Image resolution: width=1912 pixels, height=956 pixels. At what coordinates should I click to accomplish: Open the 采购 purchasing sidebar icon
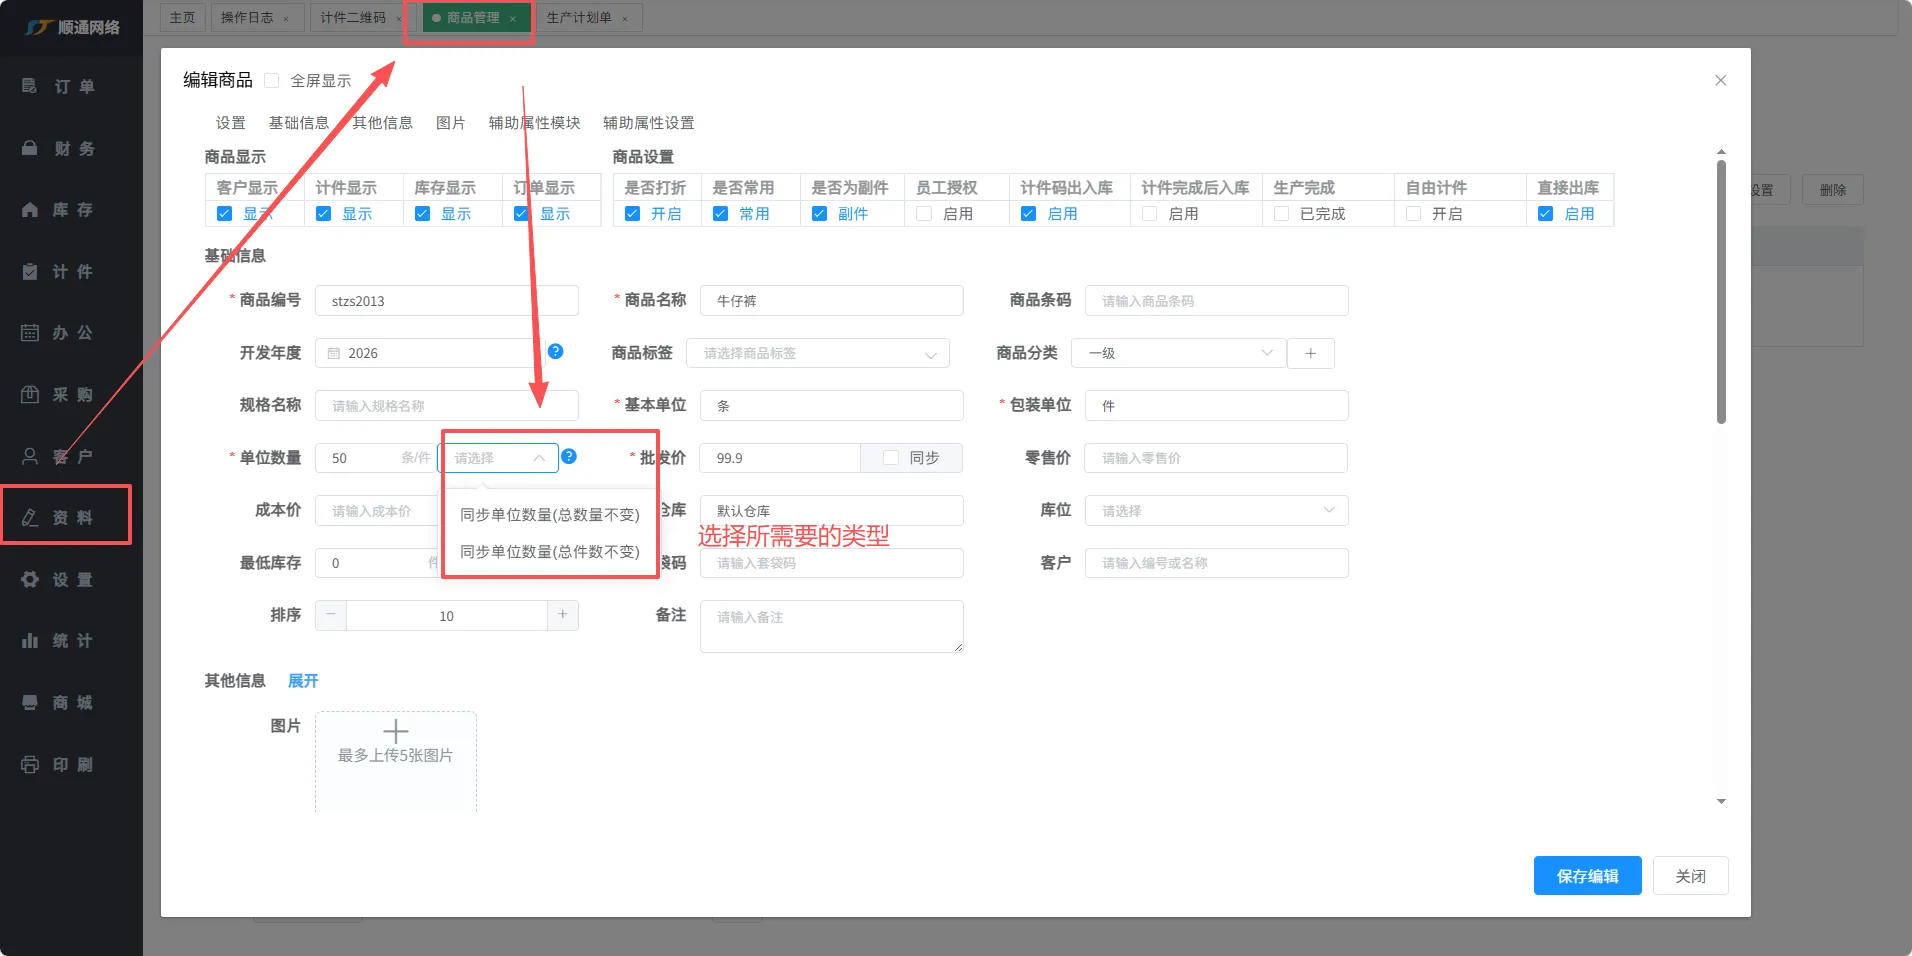[x=30, y=394]
